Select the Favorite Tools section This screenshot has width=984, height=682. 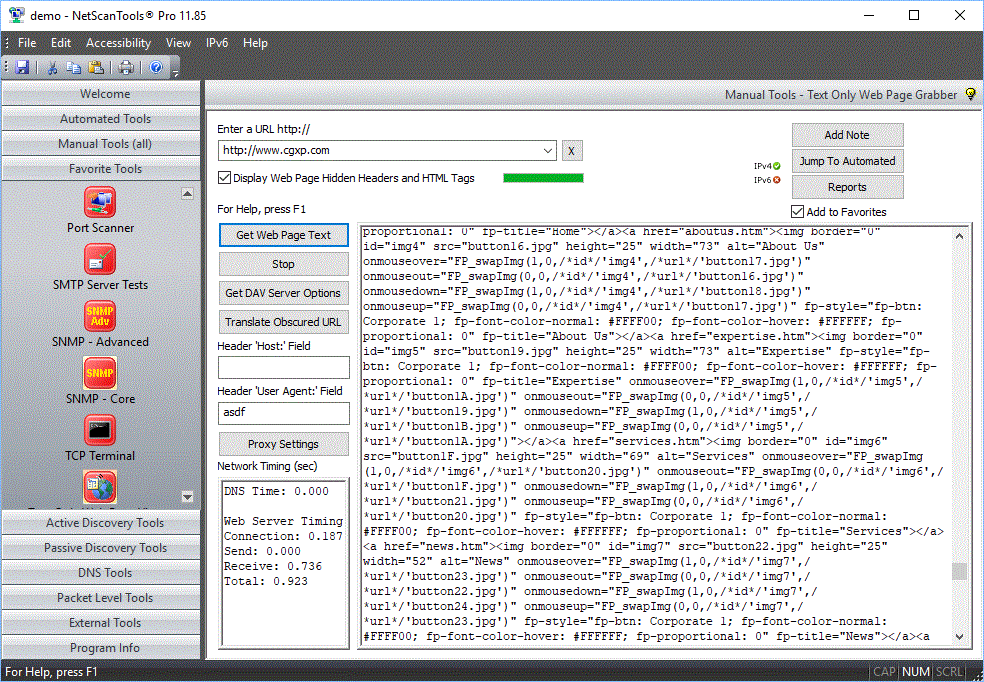point(101,169)
